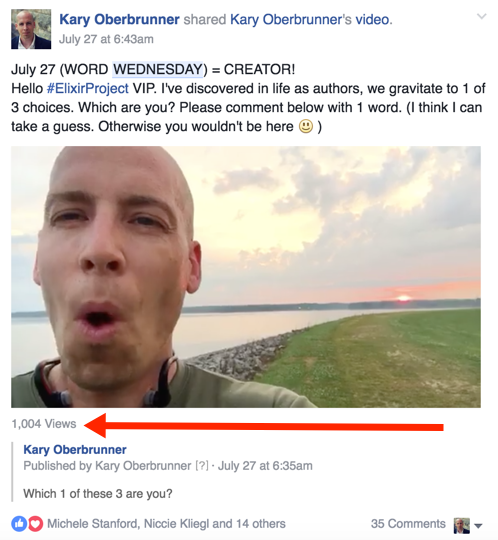Click the smiley emoji in post text
This screenshot has height=540, width=498.
tap(305, 126)
